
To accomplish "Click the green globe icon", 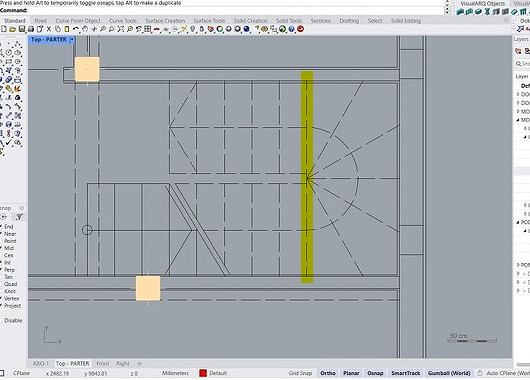I will pyautogui.click(x=282, y=29).
